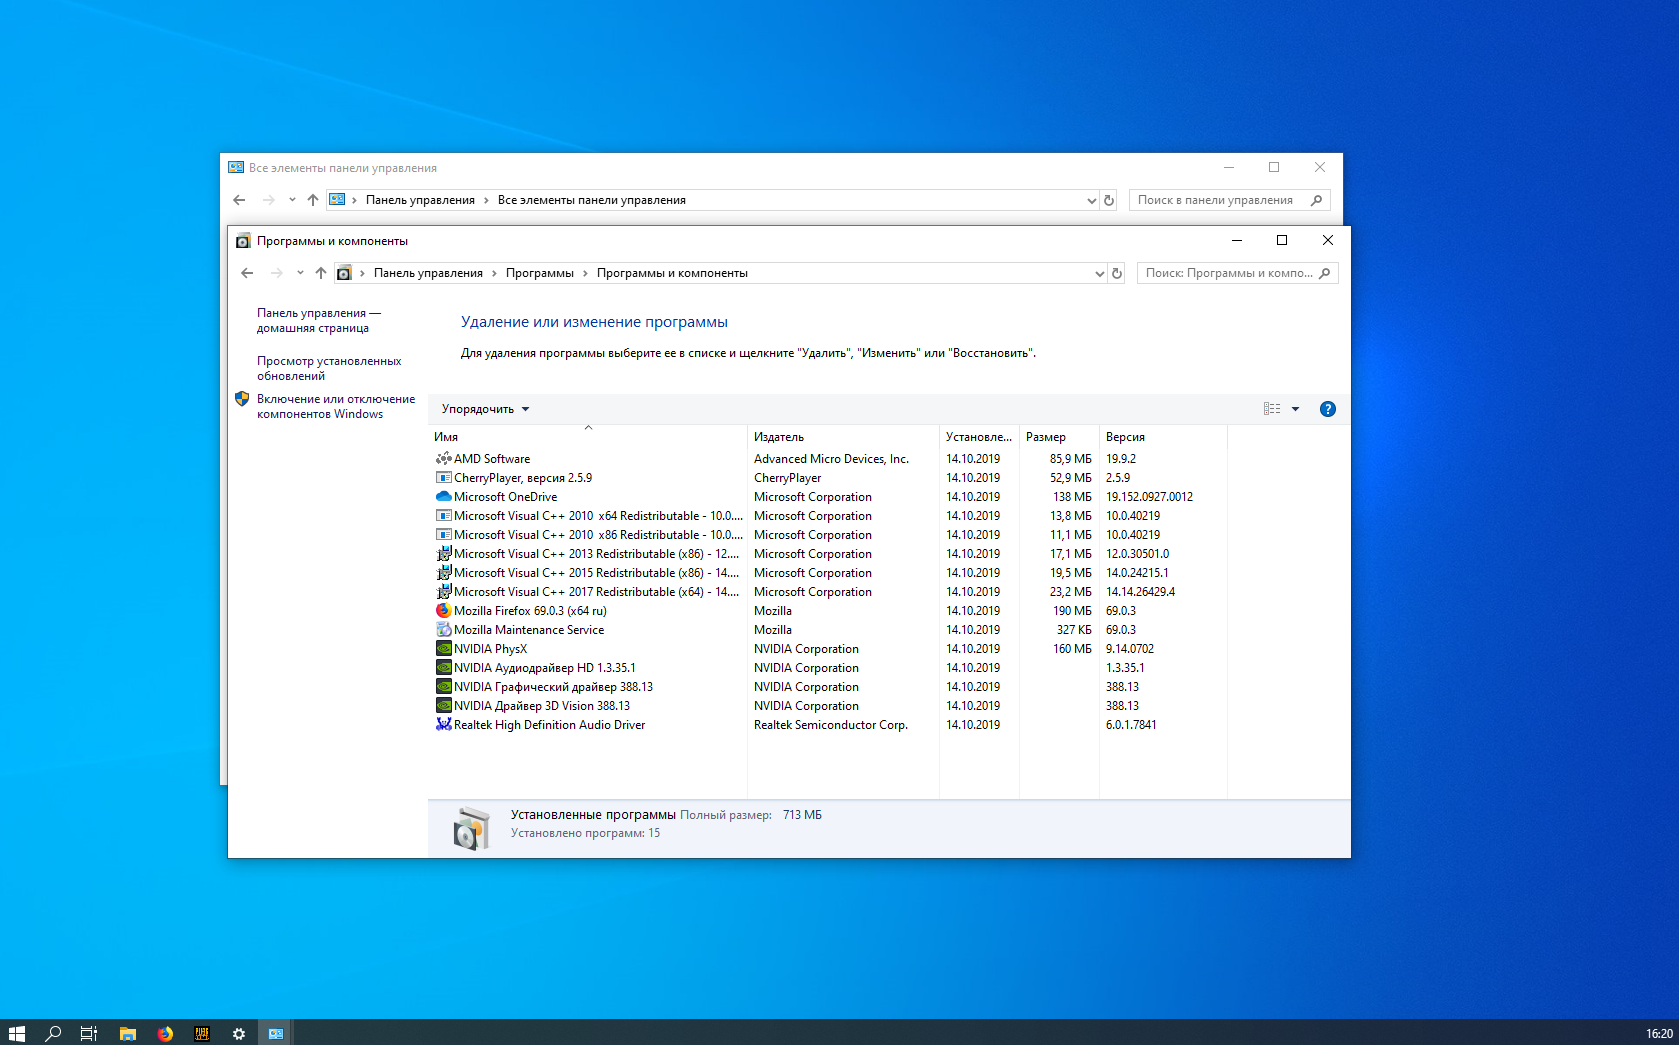Open the Windows Start menu
1679x1045 pixels.
click(16, 1033)
